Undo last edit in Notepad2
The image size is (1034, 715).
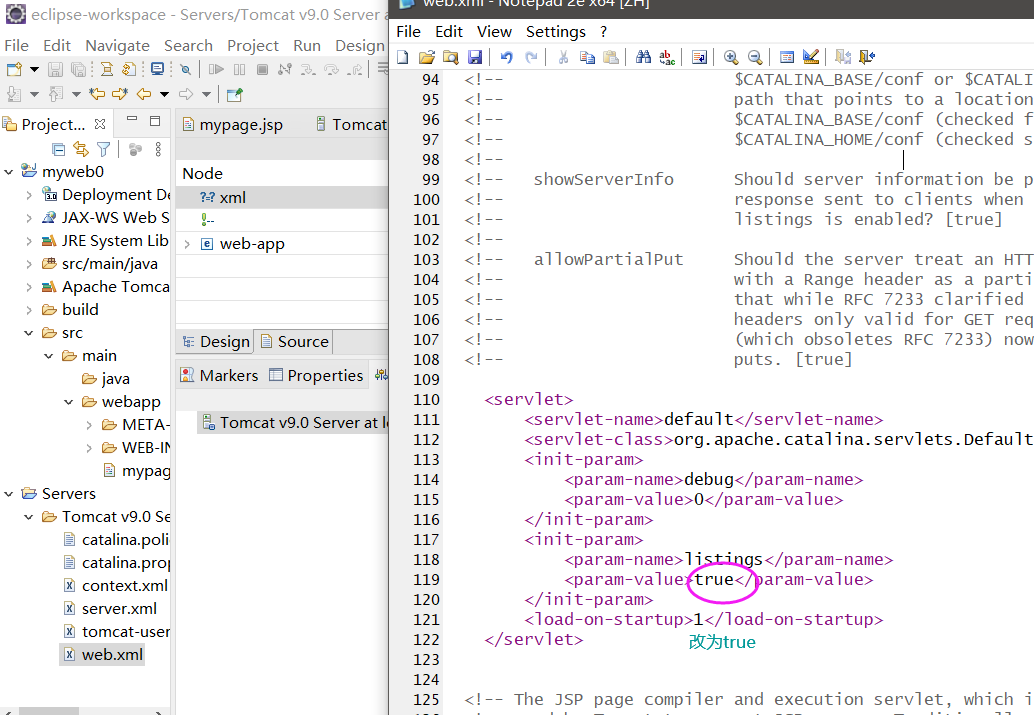click(506, 57)
